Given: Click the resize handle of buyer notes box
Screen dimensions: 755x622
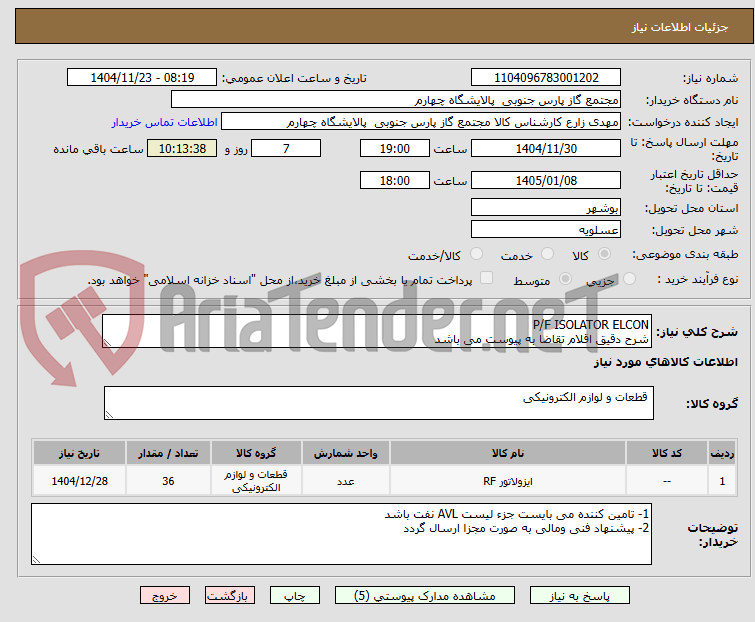Looking at the screenshot, I should click(36, 559).
